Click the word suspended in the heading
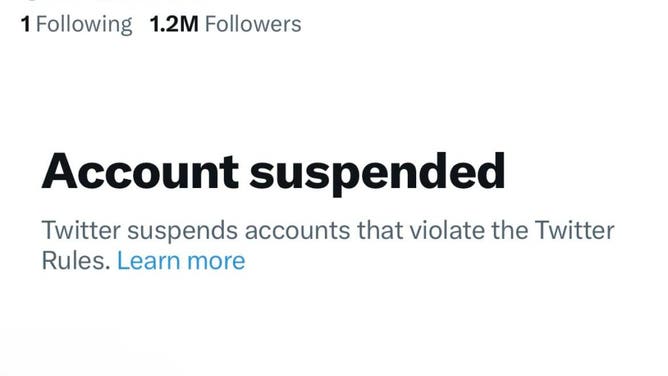This screenshot has height=376, width=668. [x=377, y=174]
